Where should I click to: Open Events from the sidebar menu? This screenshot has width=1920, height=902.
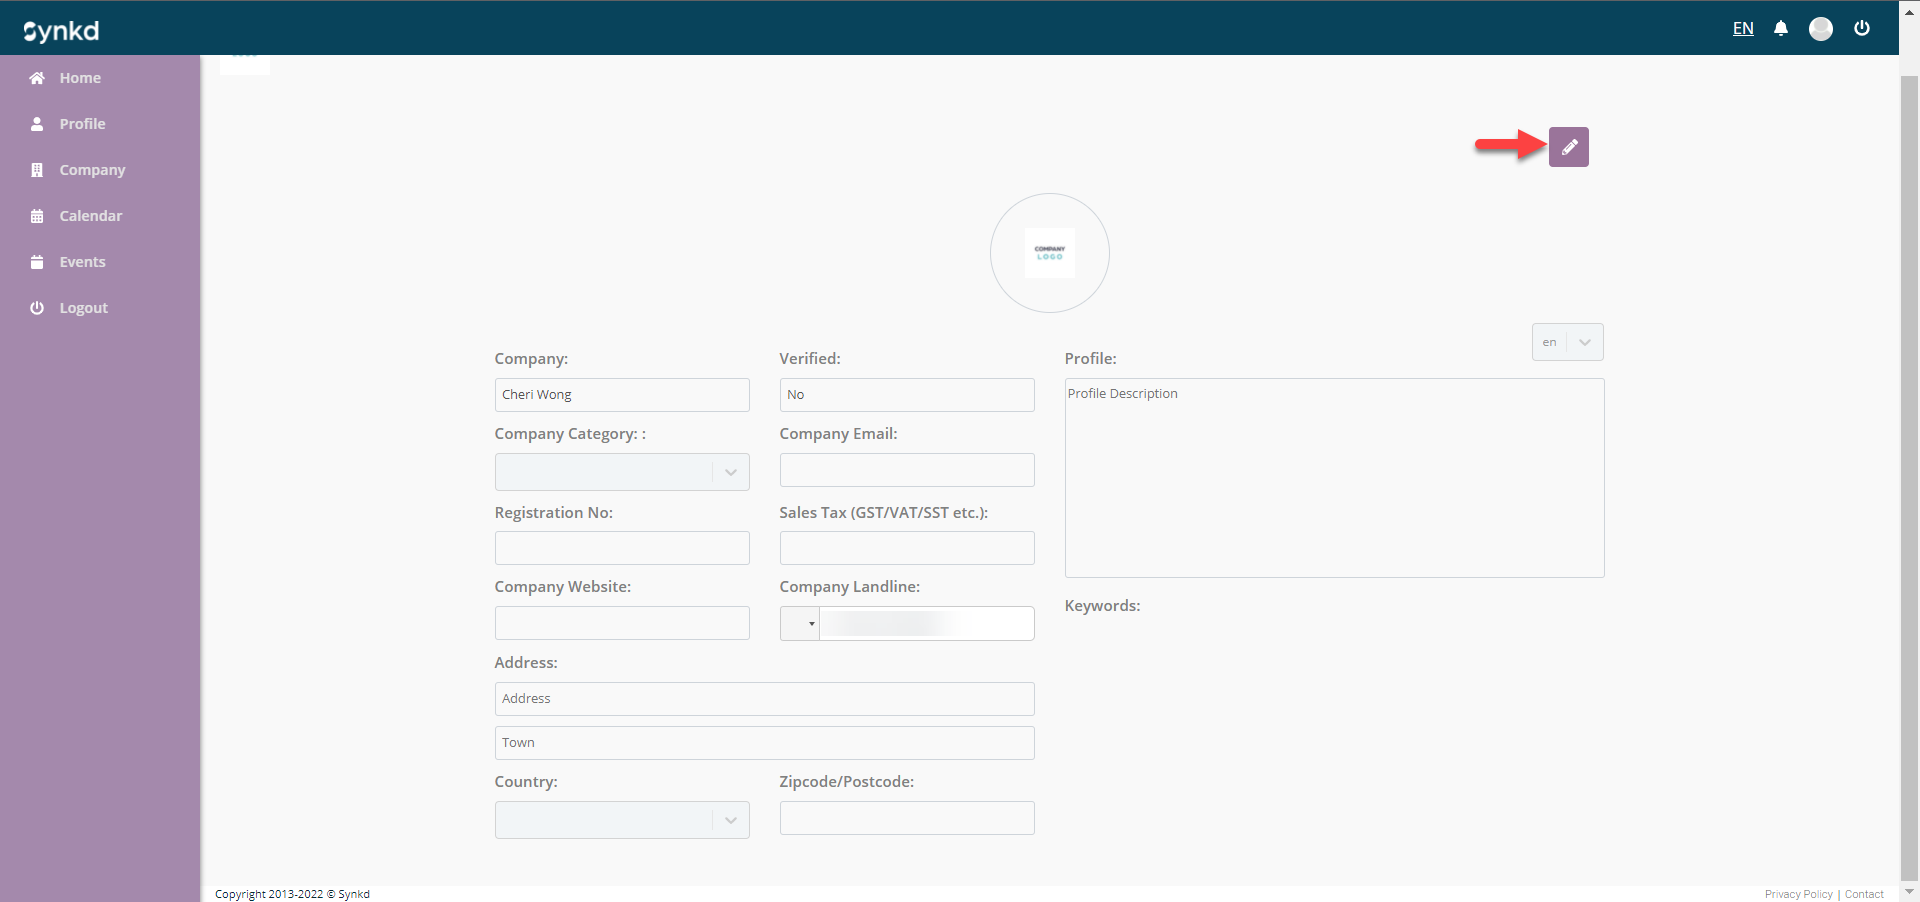click(x=82, y=262)
